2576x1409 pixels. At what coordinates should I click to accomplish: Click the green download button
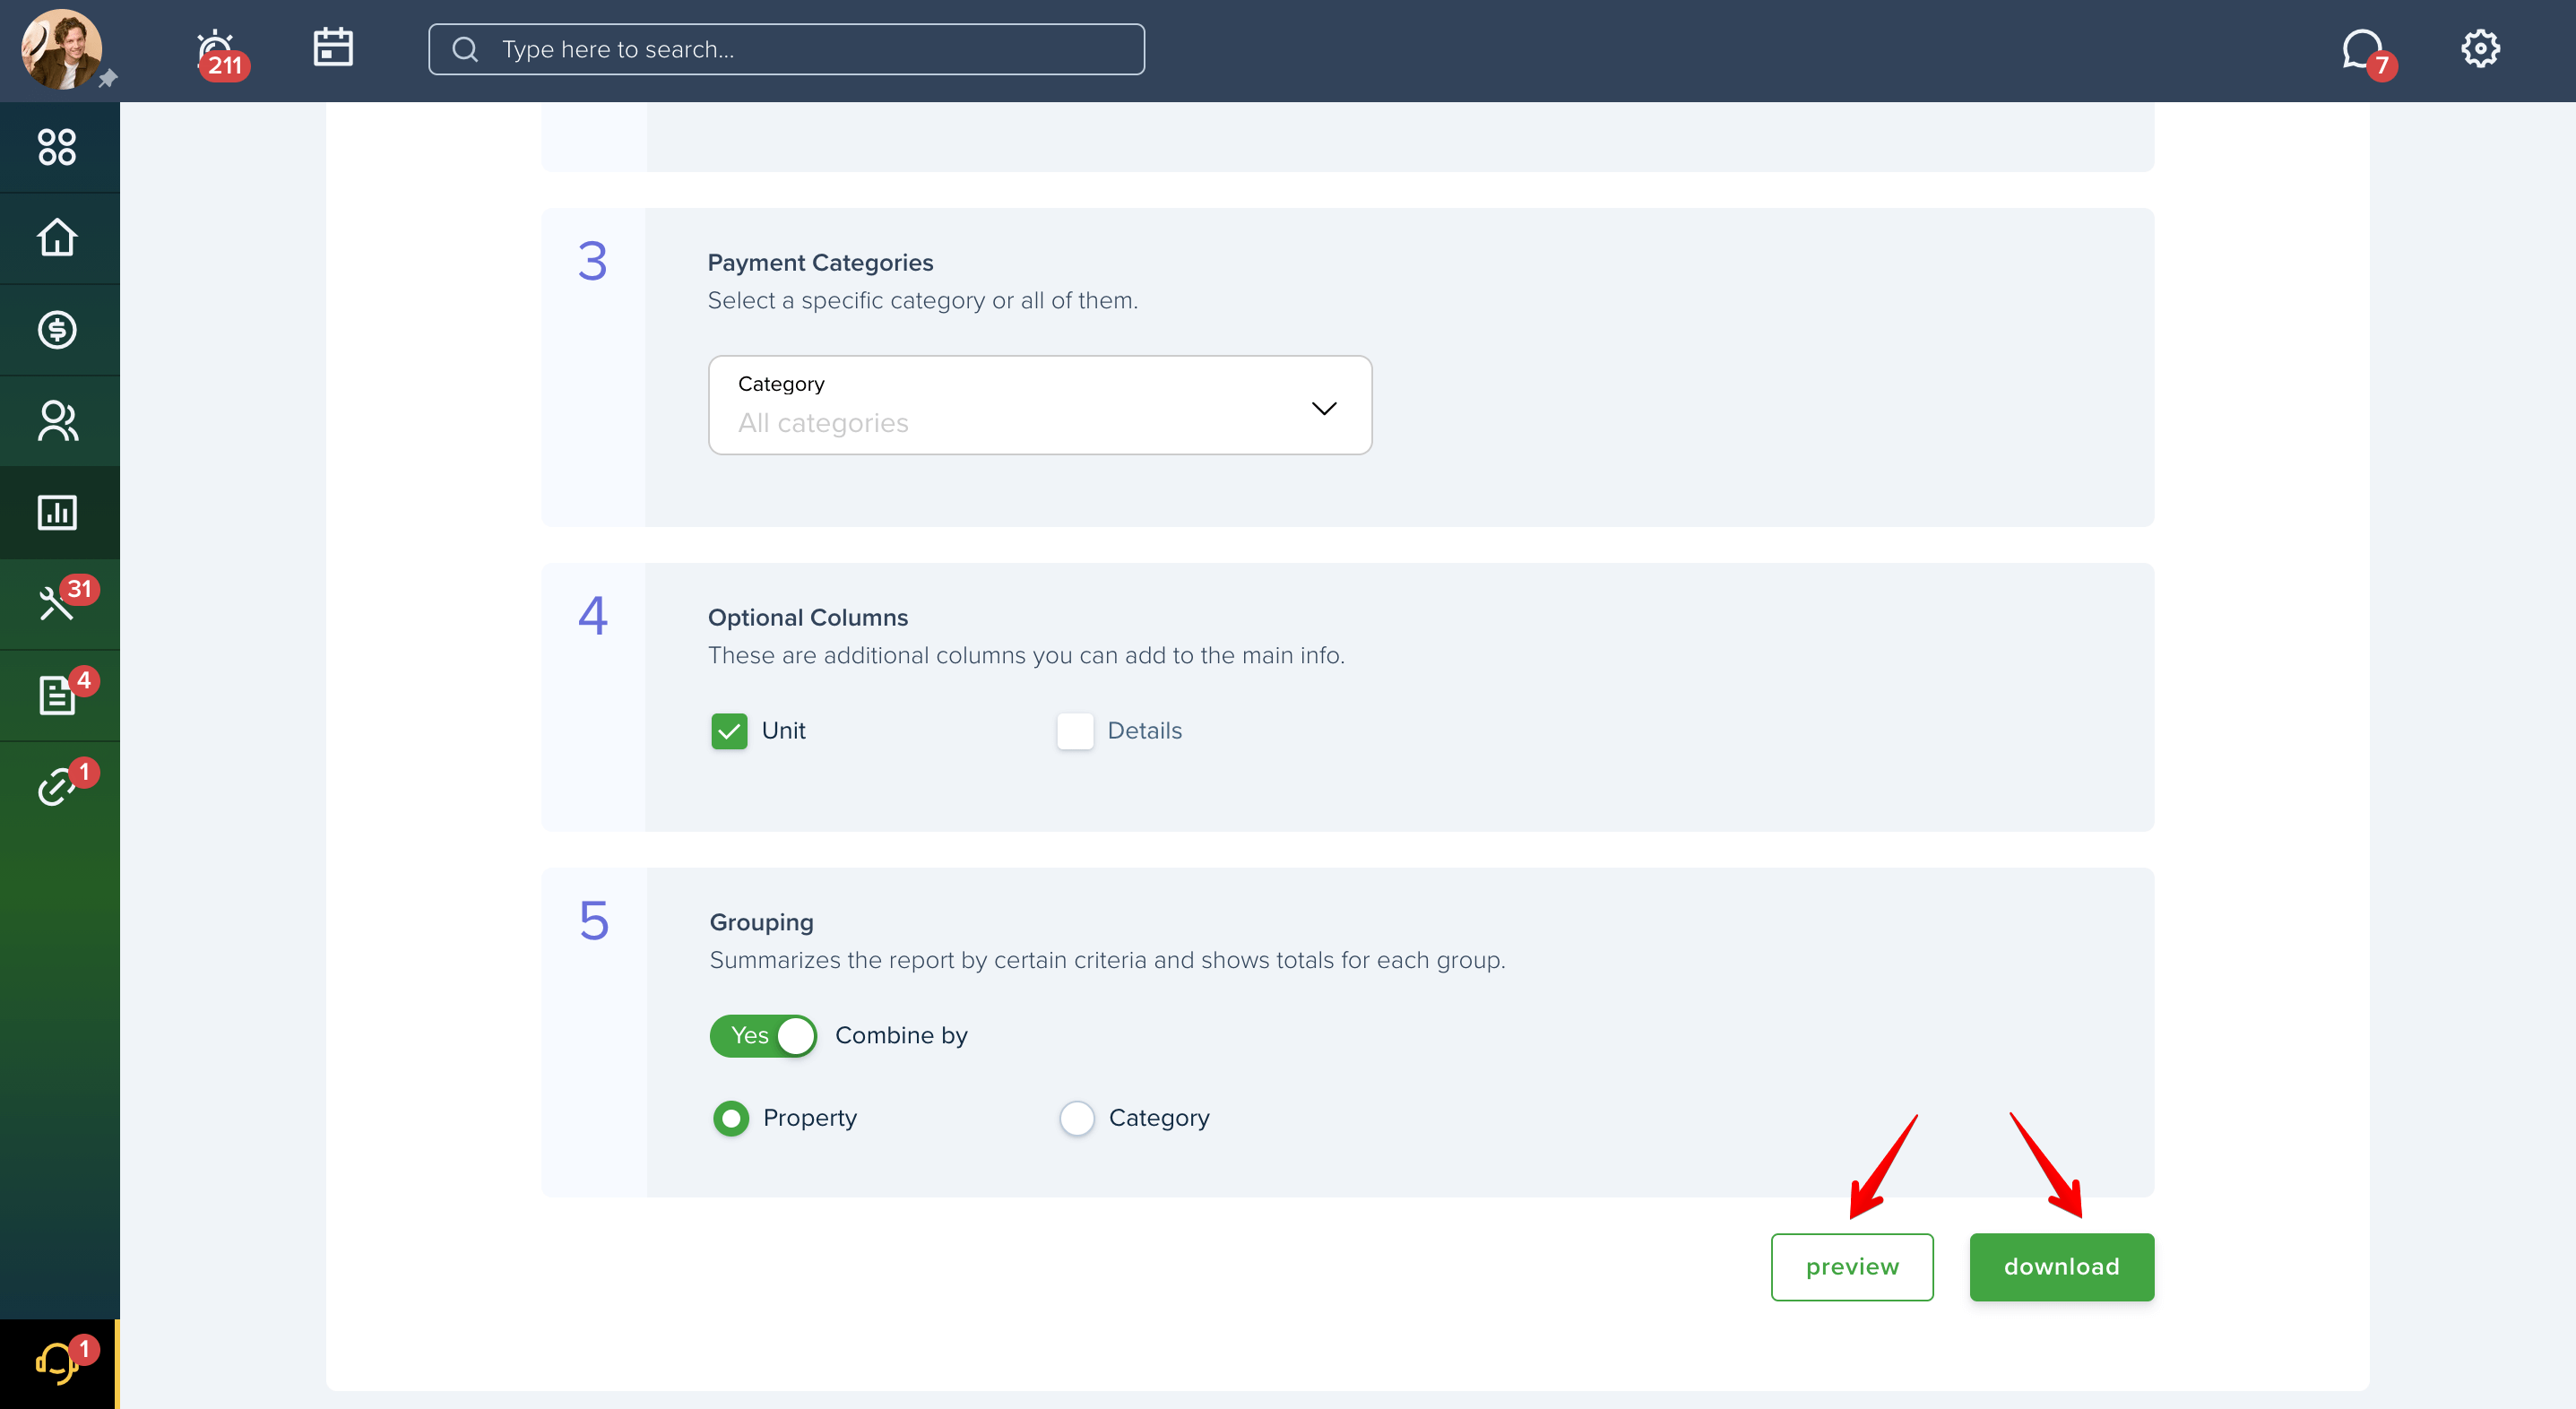(2062, 1267)
